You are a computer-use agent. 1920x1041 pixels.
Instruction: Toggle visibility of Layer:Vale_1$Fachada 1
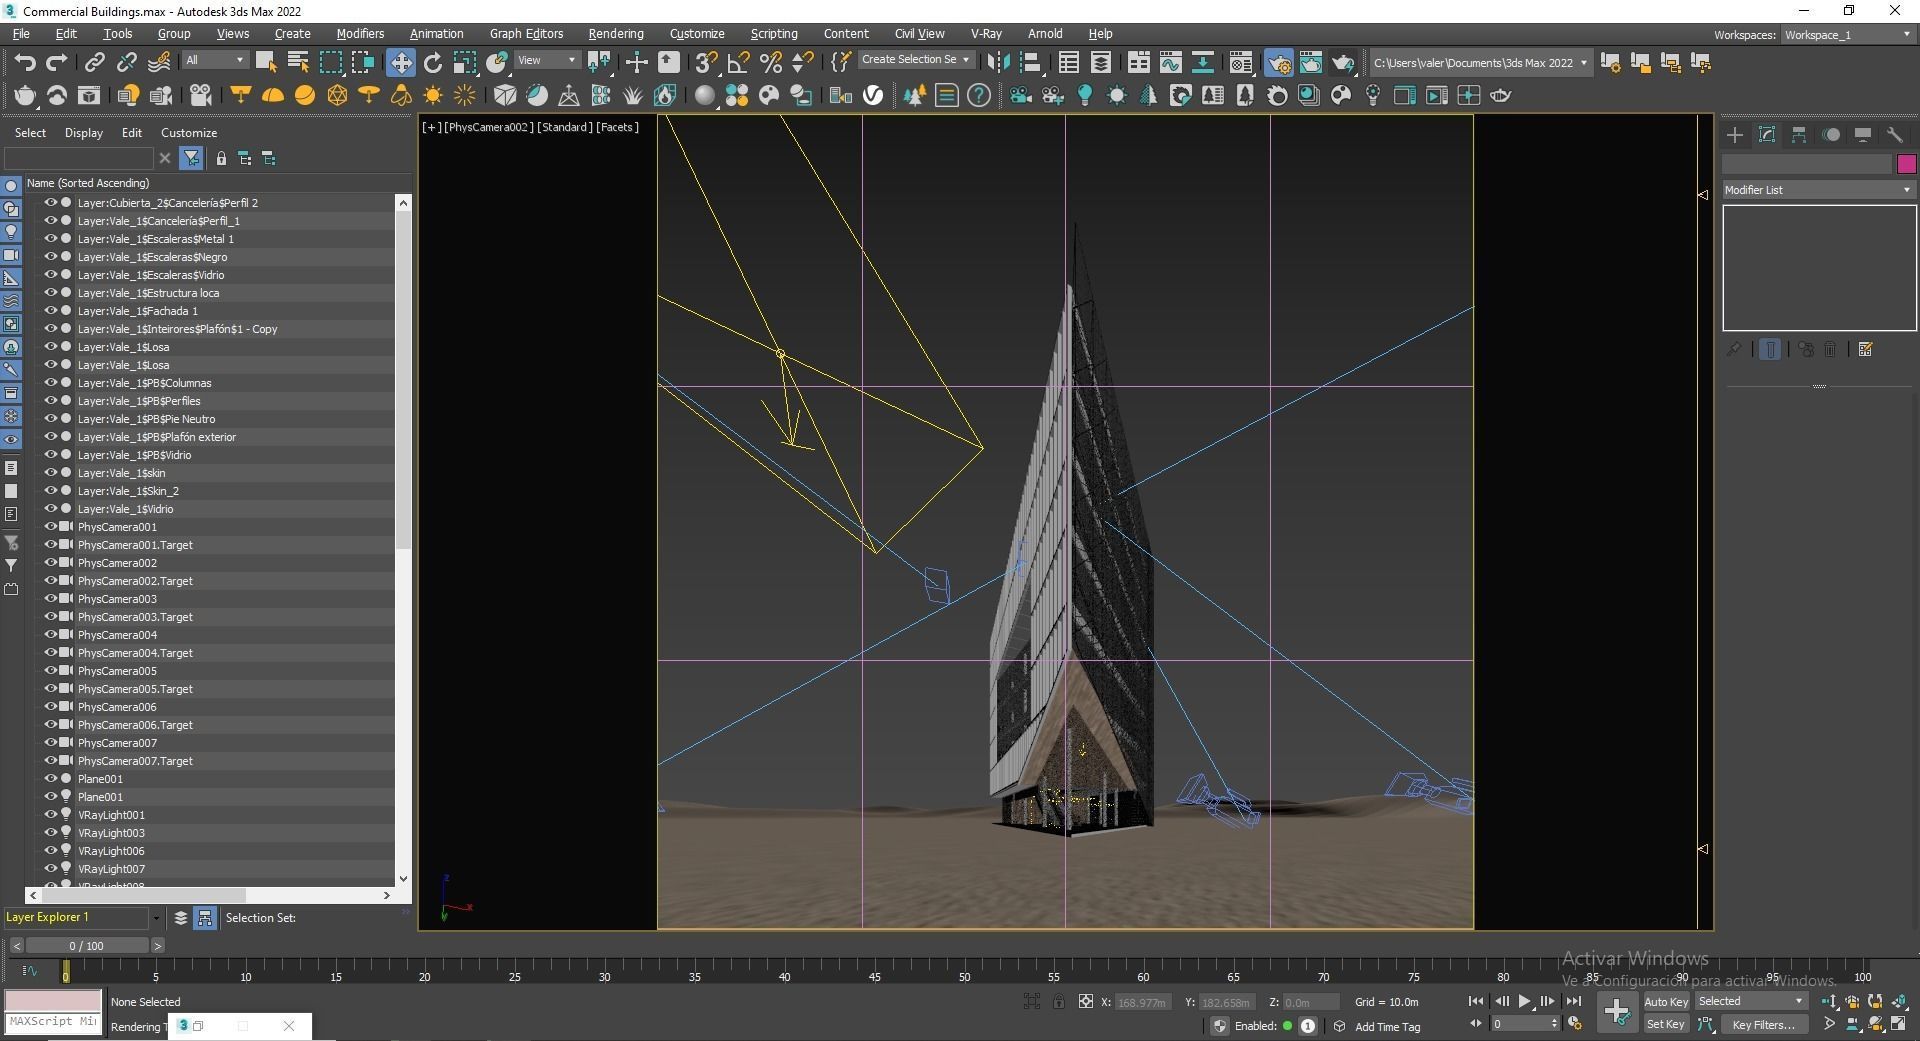coord(50,311)
